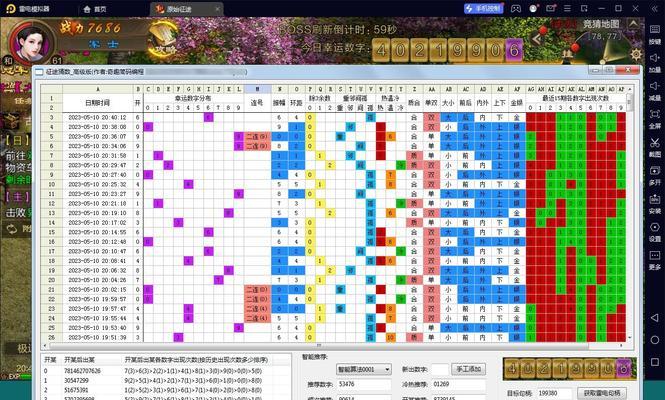
Task: Click the 获取雷电句柄 button
Action: [x=601, y=393]
